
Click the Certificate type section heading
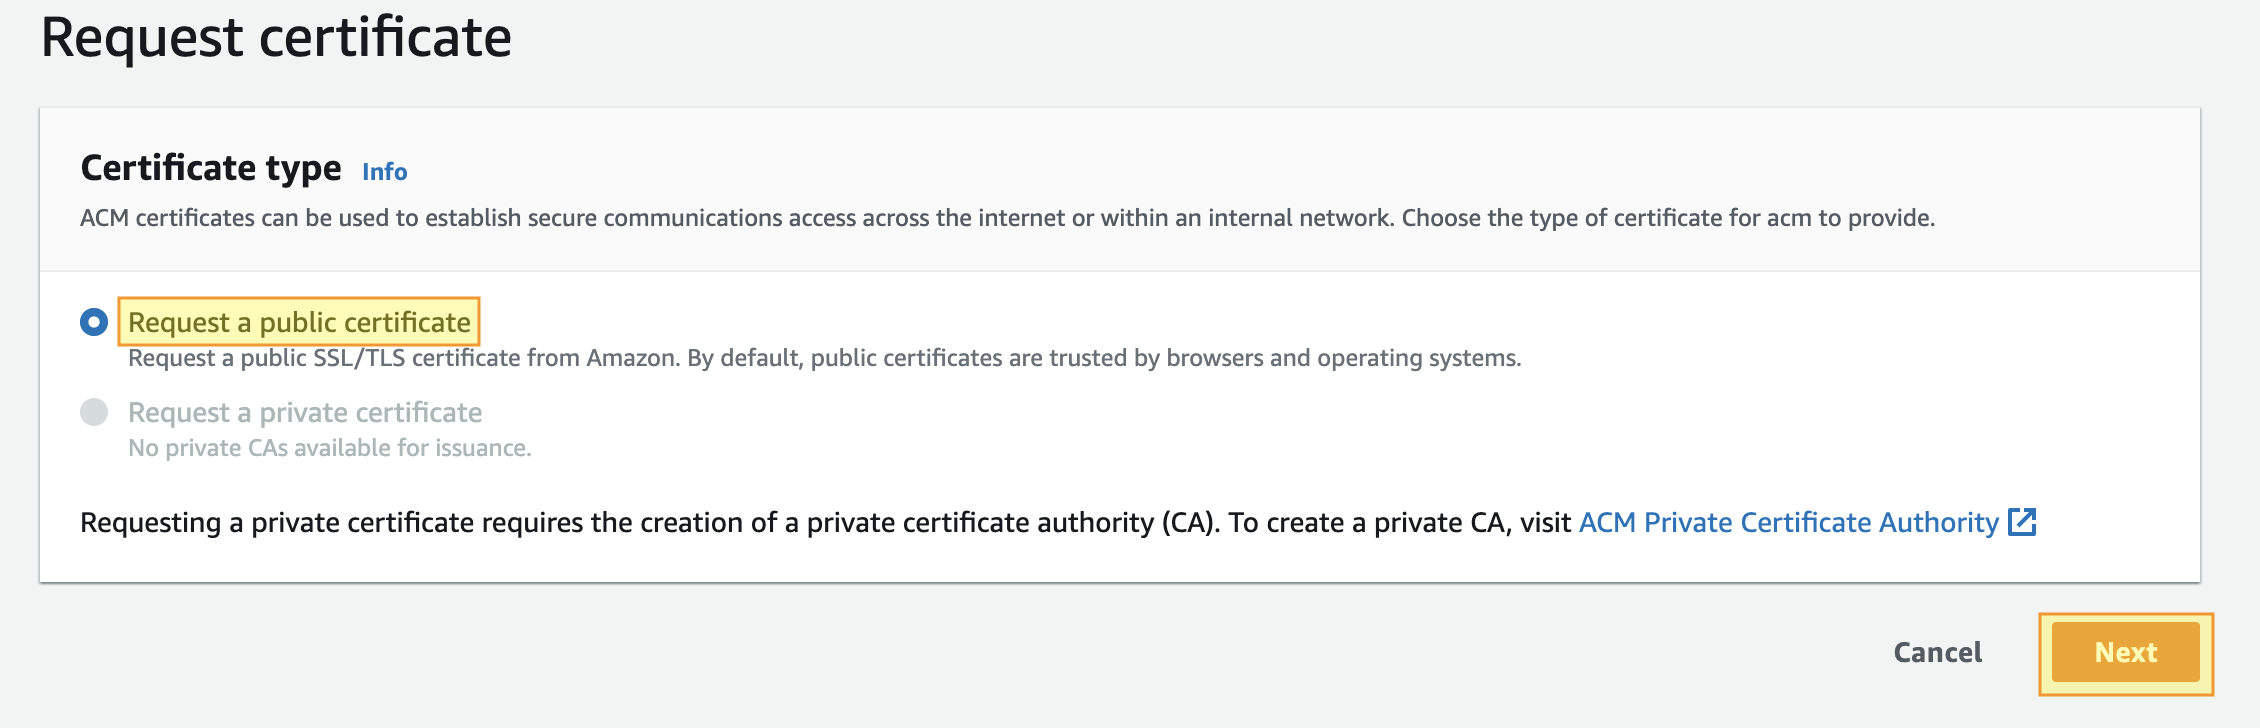click(211, 168)
